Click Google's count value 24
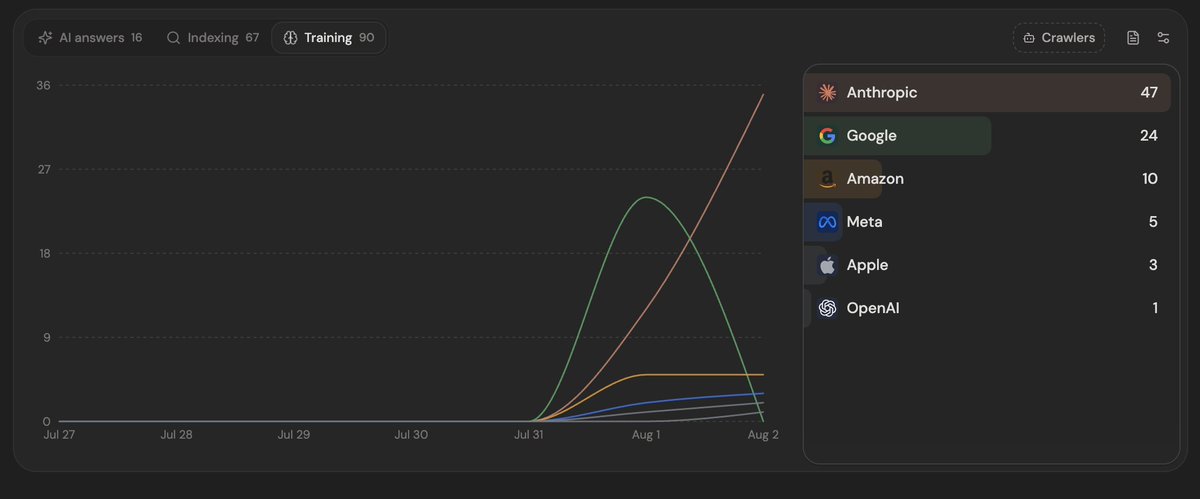This screenshot has width=1200, height=499. coord(1149,136)
